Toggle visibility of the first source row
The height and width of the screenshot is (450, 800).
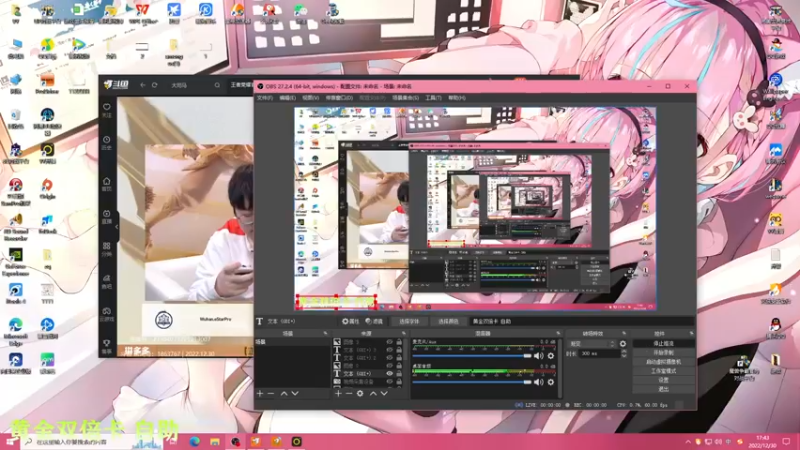point(390,342)
